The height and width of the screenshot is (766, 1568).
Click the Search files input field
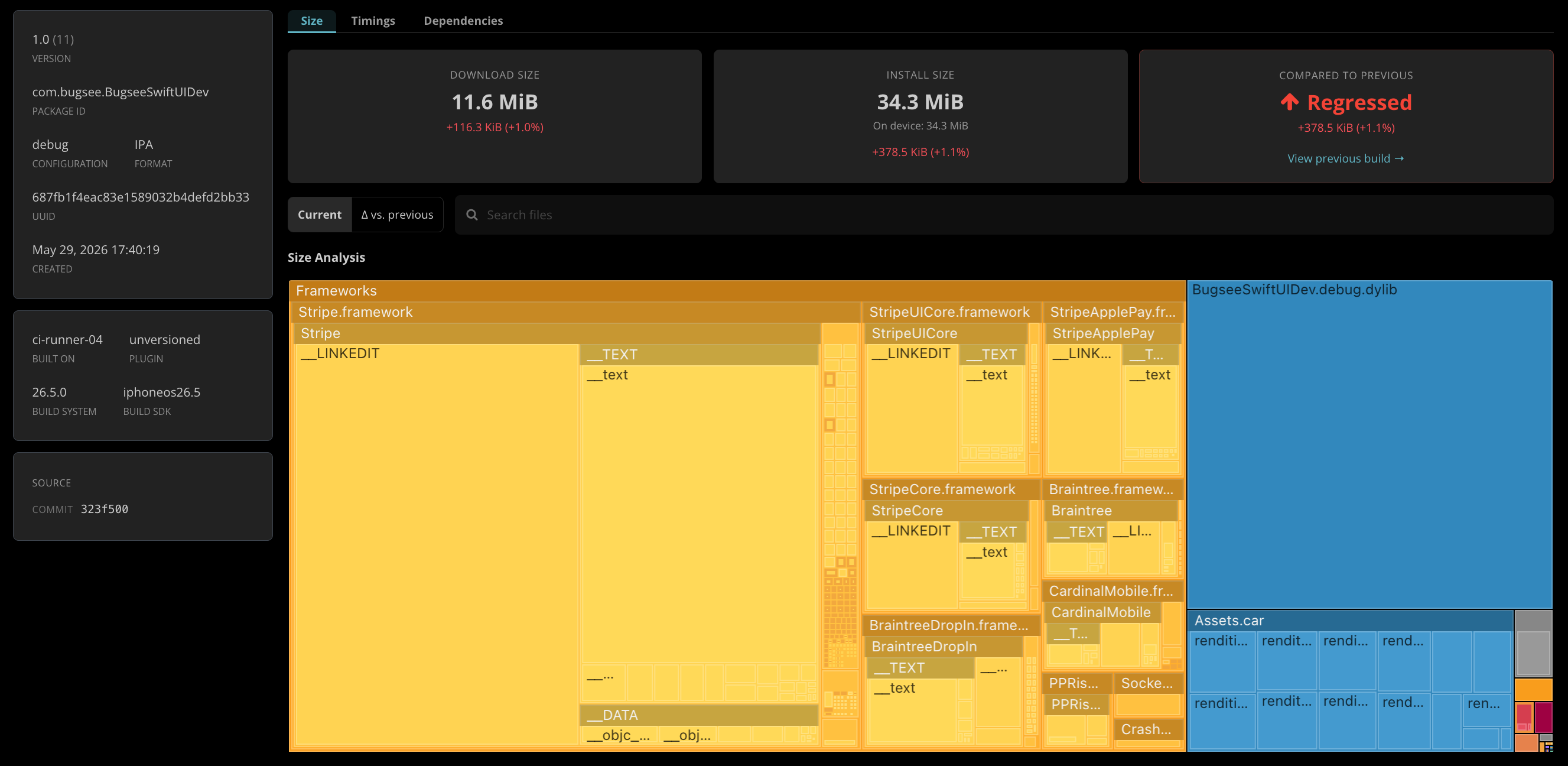pos(1004,215)
